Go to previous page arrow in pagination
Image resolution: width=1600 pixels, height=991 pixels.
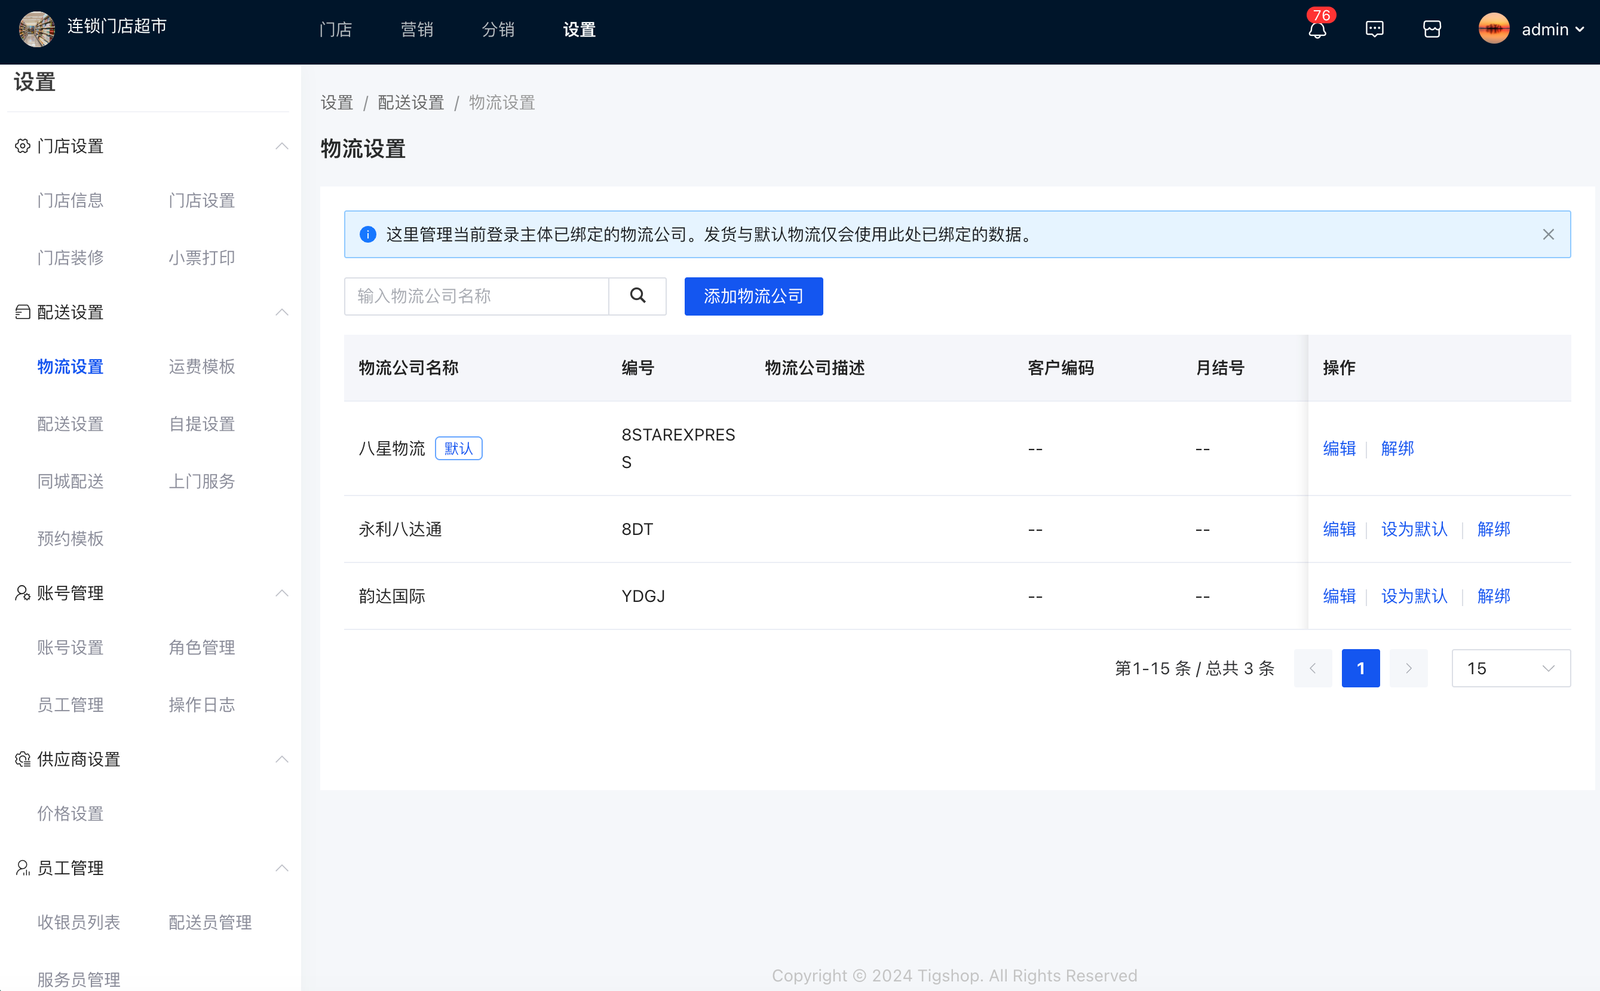(x=1312, y=668)
